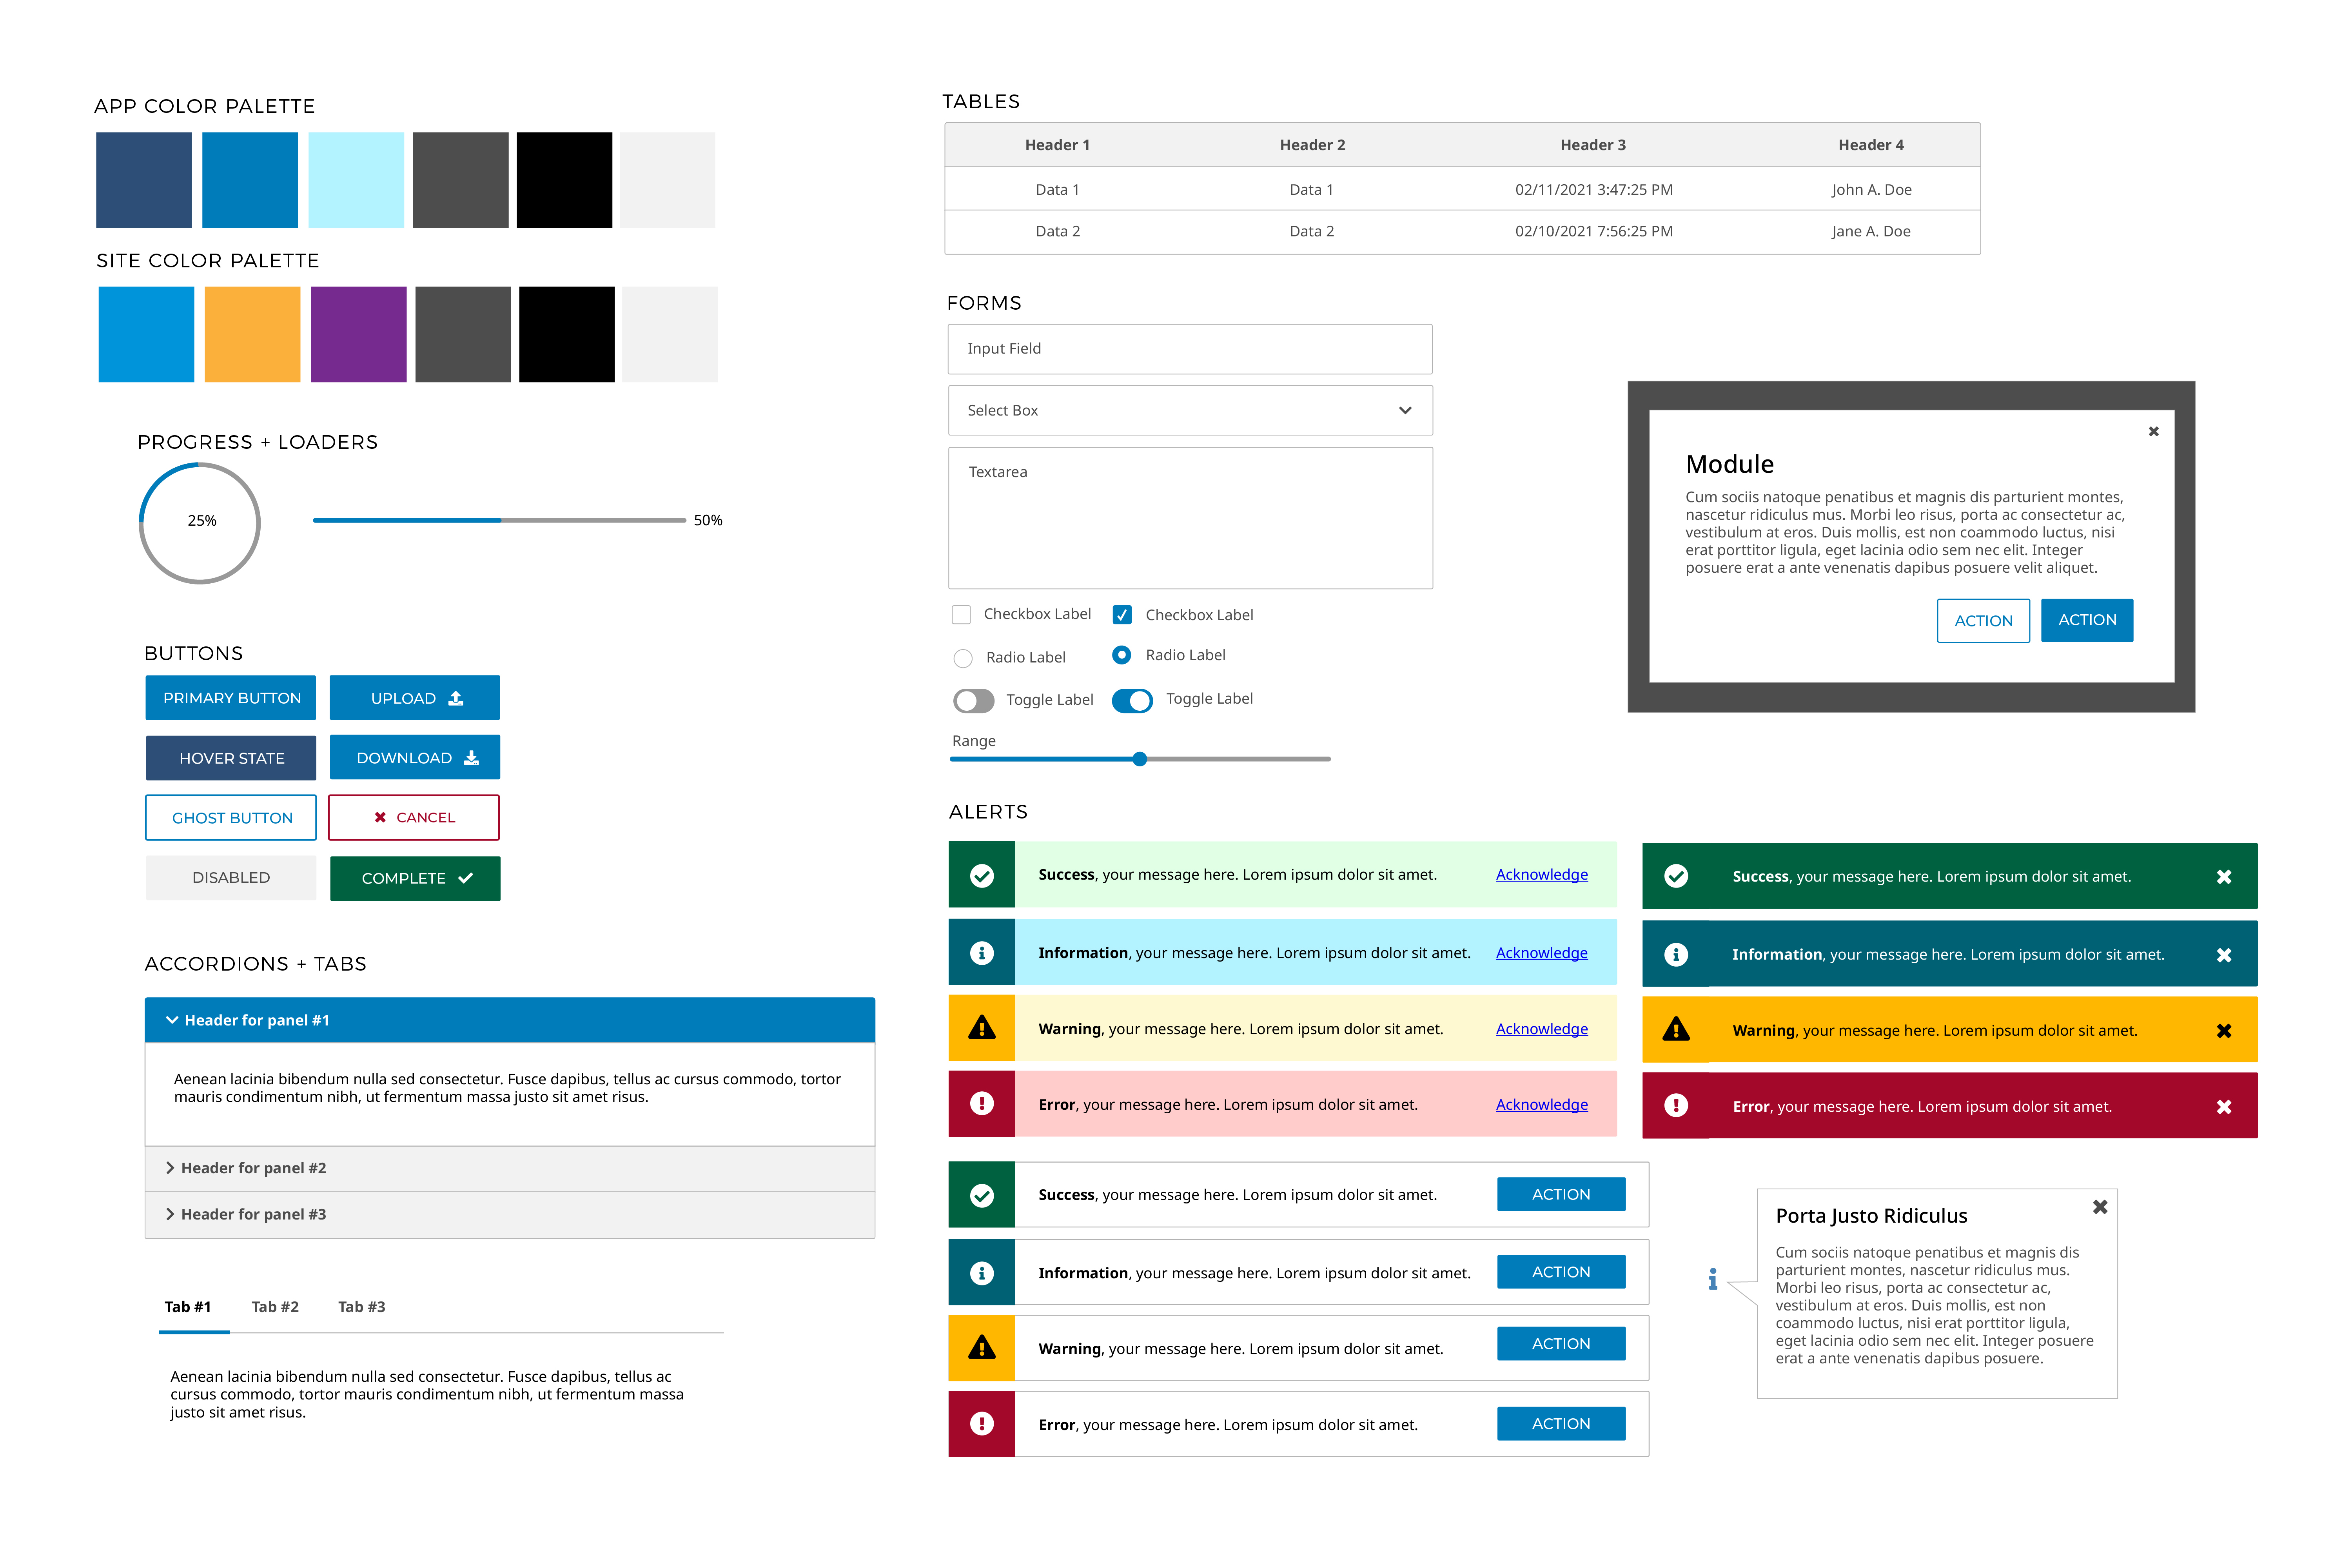Dismiss the dark red Error alert's X
Viewport: 2352px width, 1568px height.
[x=2223, y=1107]
